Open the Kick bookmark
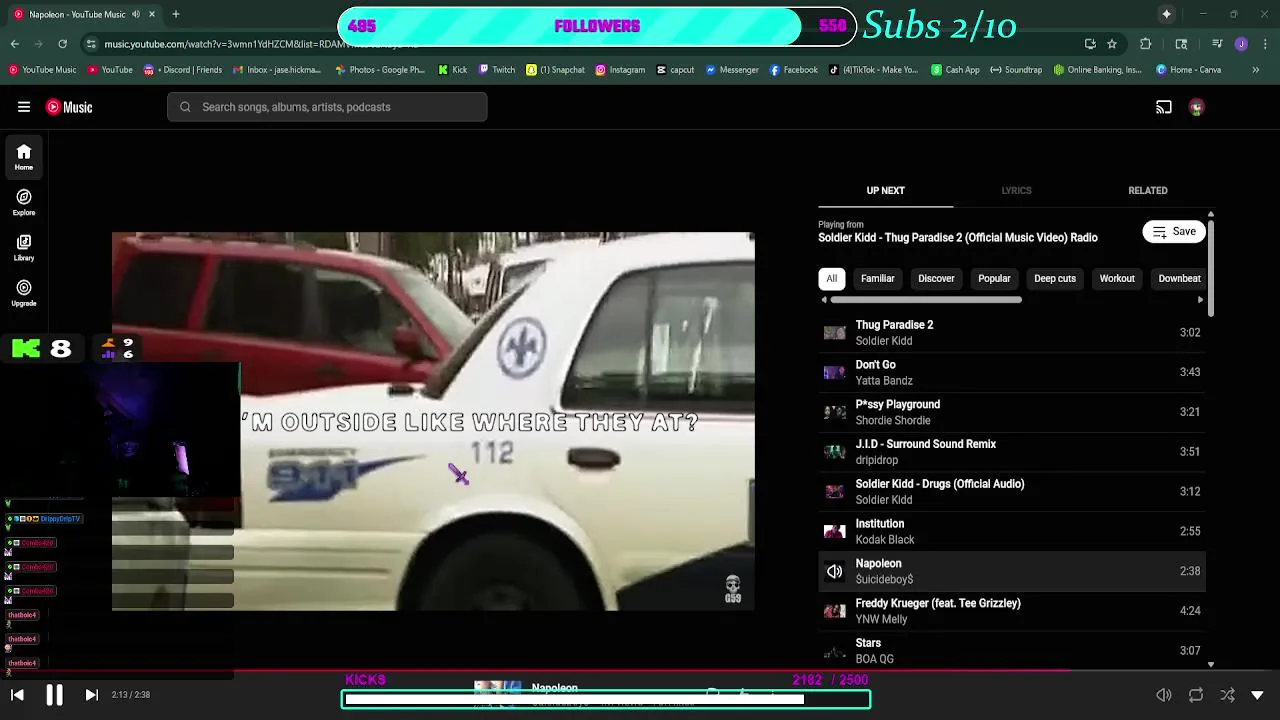 pyautogui.click(x=453, y=70)
